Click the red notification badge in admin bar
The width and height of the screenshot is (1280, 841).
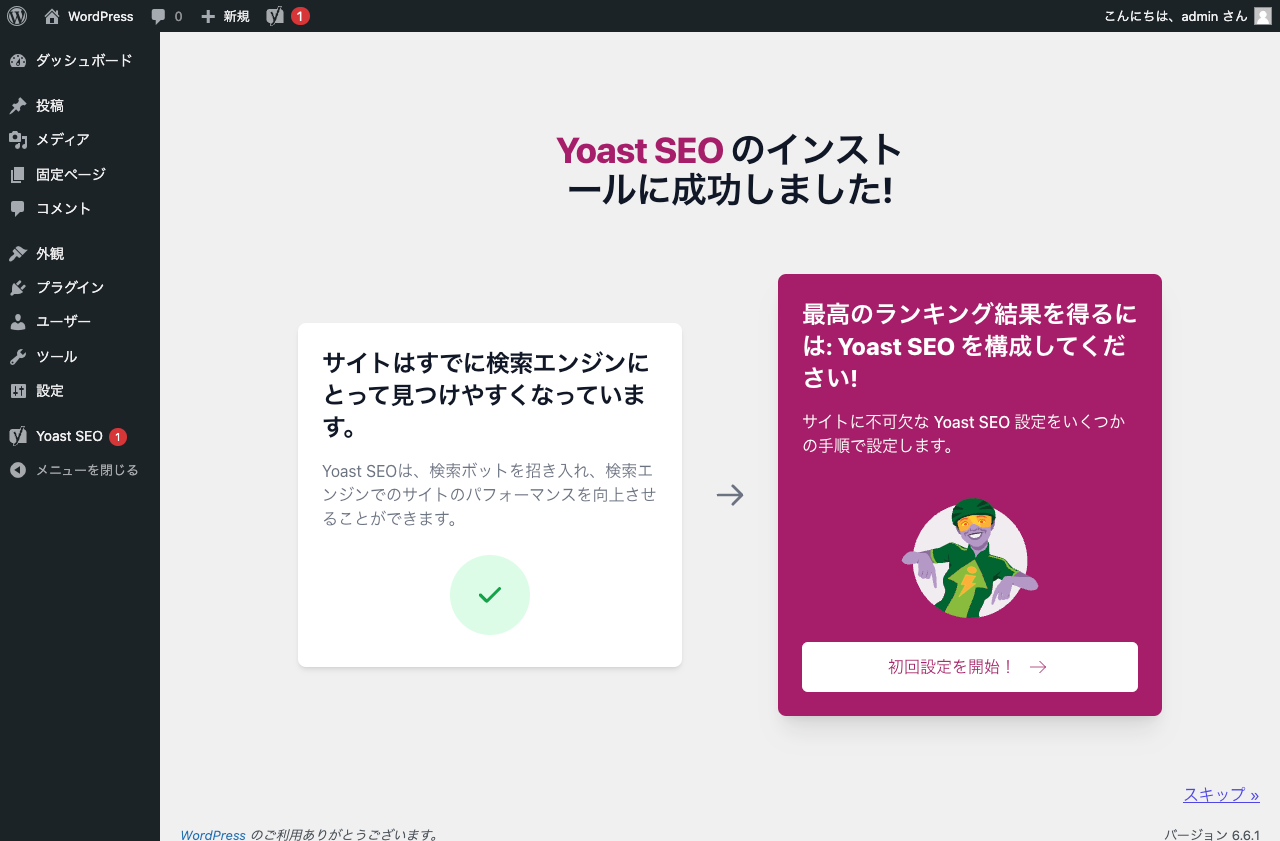coord(300,16)
